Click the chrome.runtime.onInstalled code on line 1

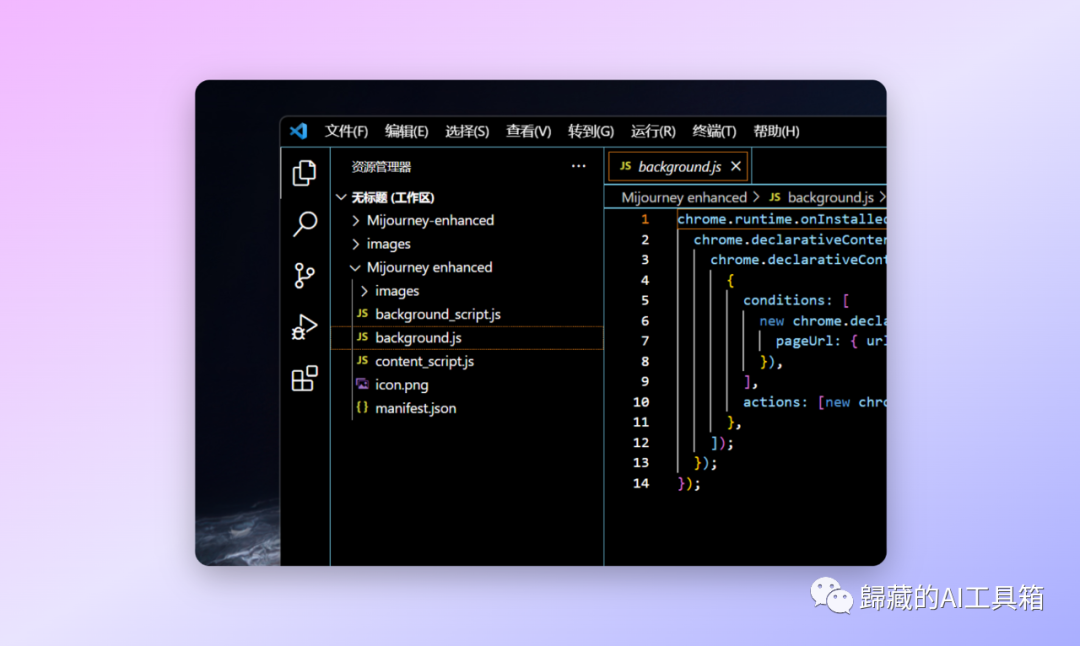click(781, 219)
